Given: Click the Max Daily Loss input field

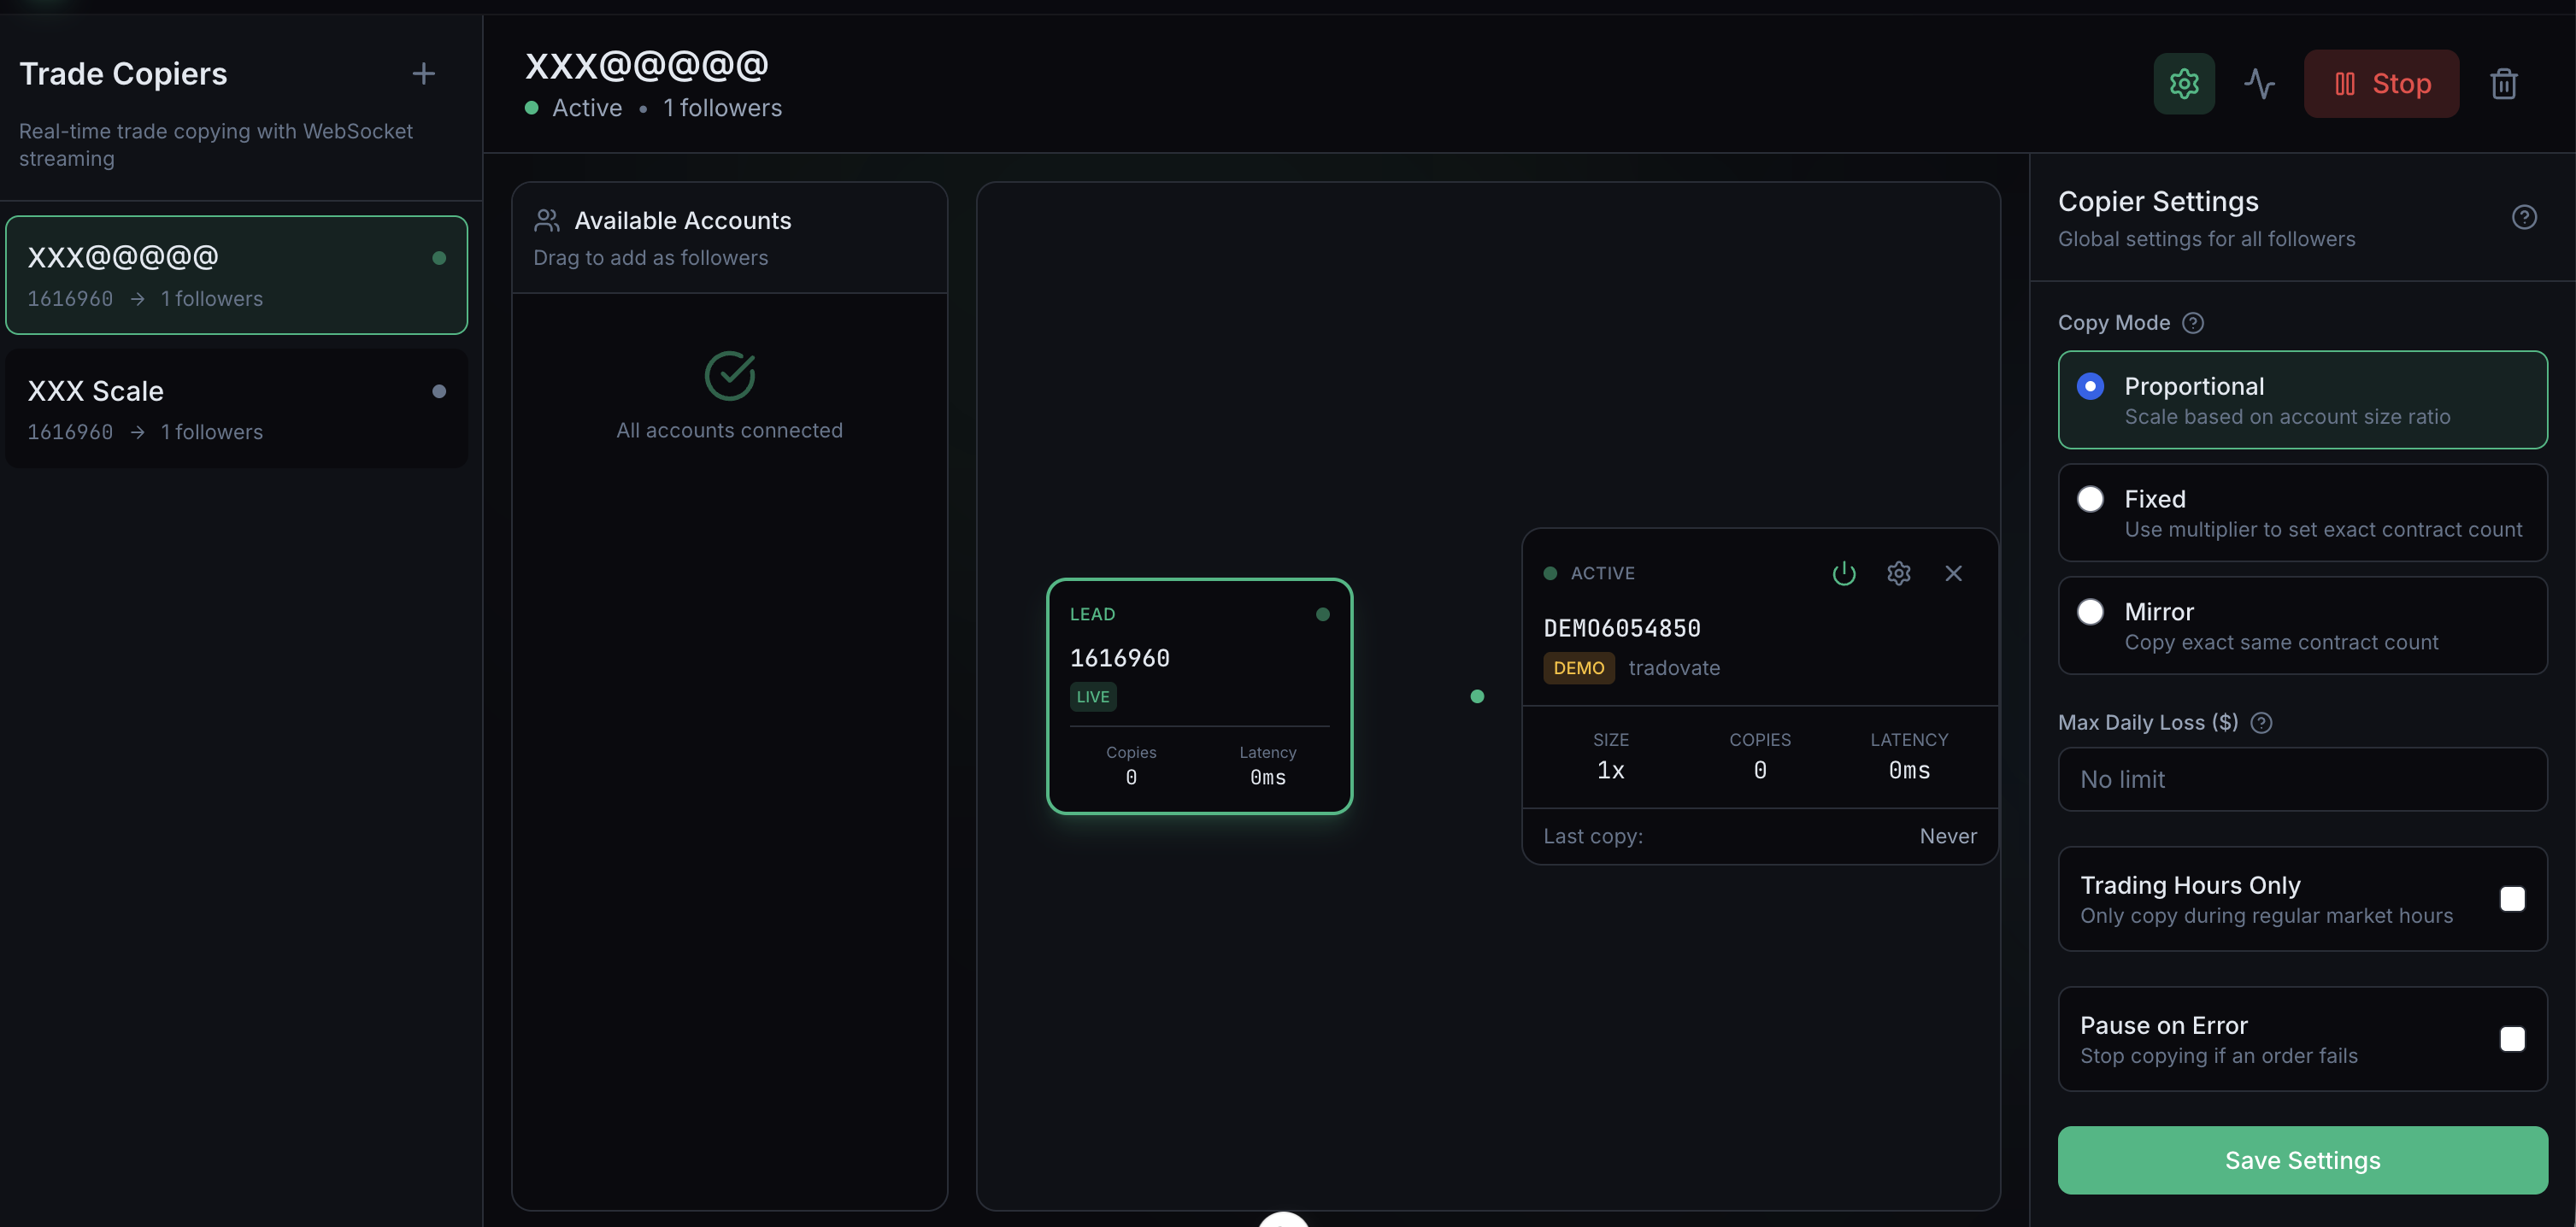Looking at the screenshot, I should pos(2301,779).
